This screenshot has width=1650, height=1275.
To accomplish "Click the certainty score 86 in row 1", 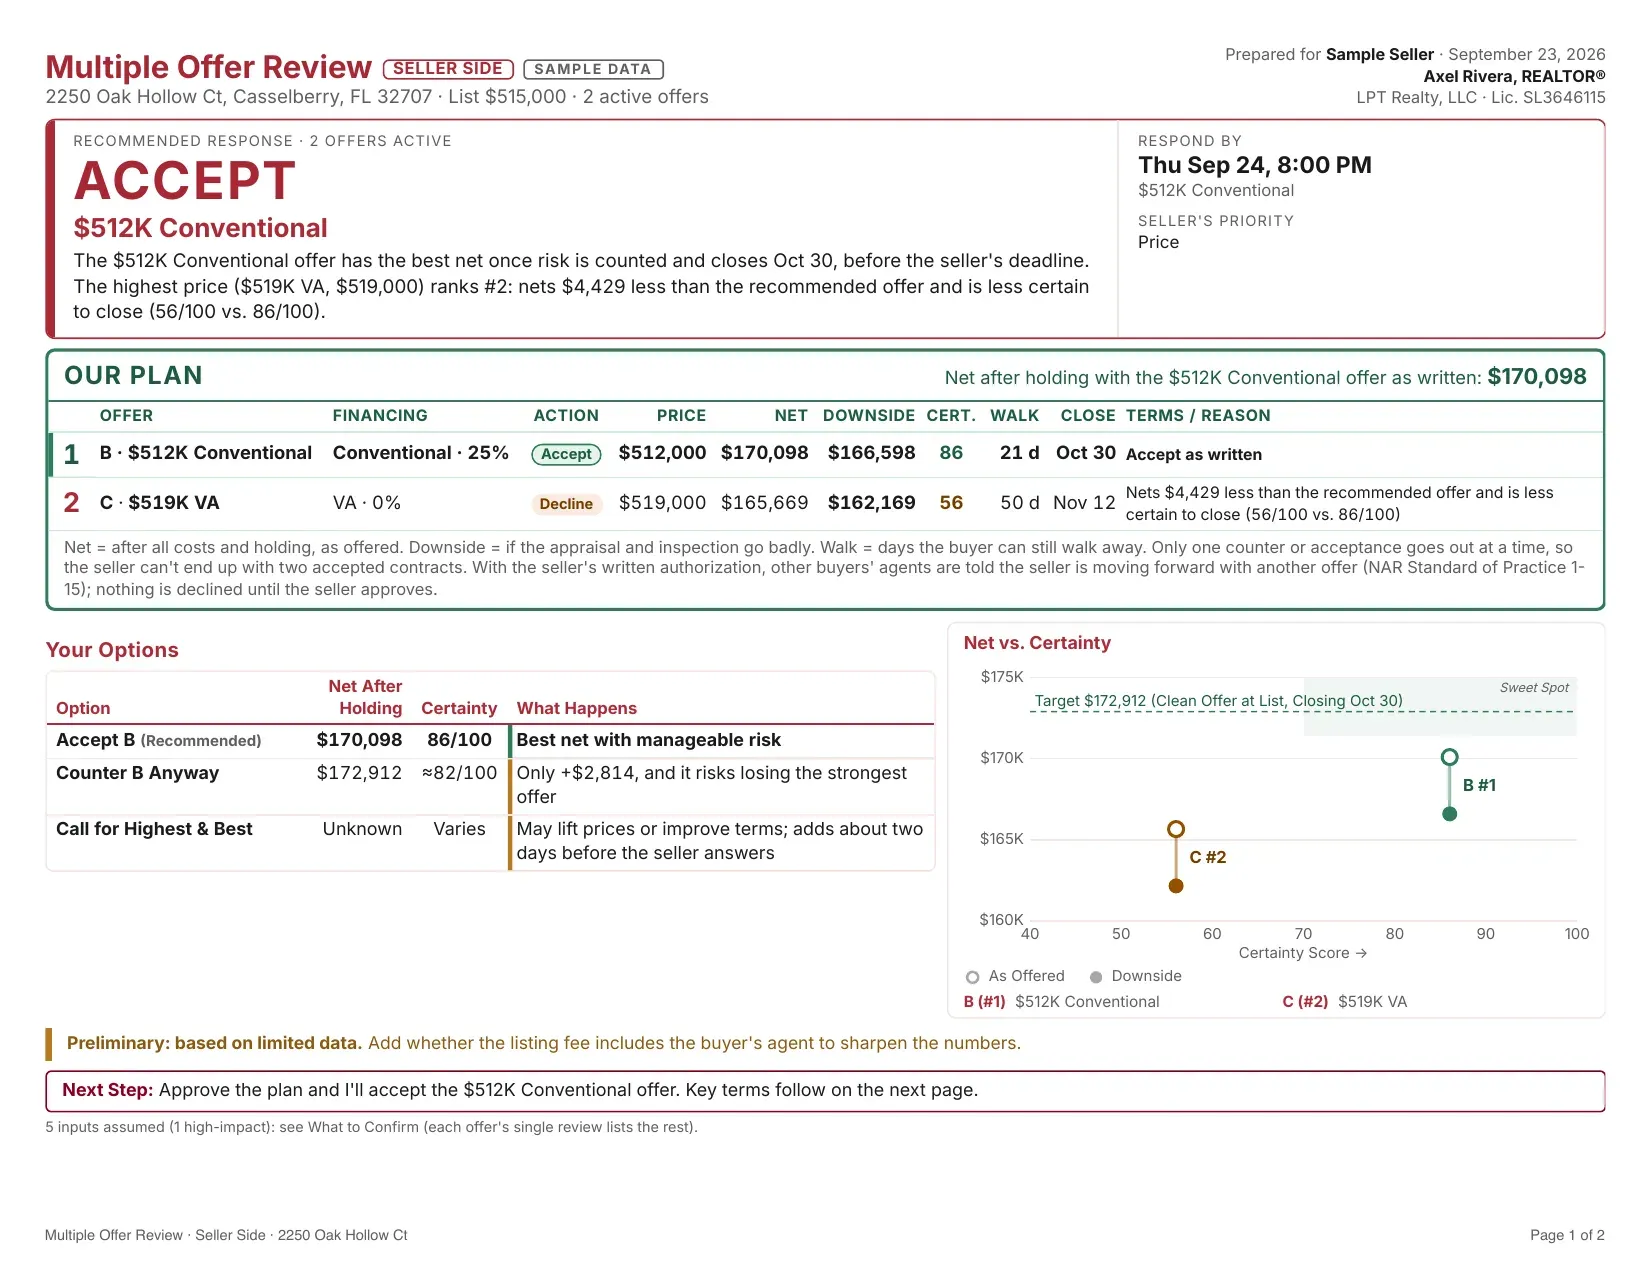I will [x=951, y=453].
